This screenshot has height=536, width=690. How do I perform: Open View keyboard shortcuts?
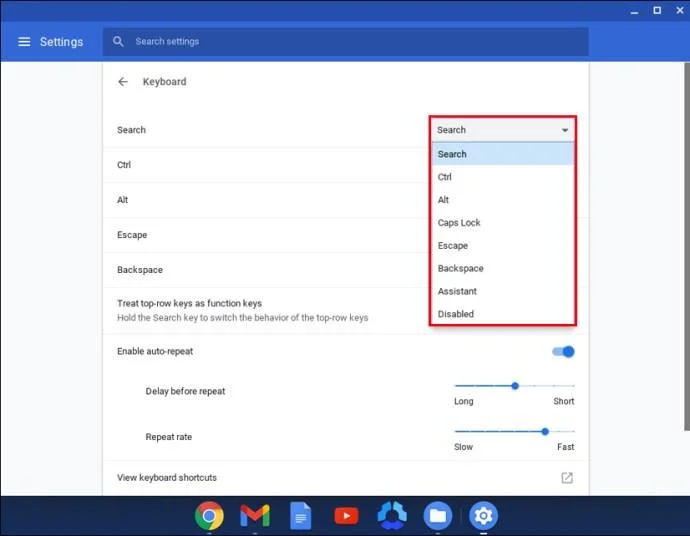[345, 477]
